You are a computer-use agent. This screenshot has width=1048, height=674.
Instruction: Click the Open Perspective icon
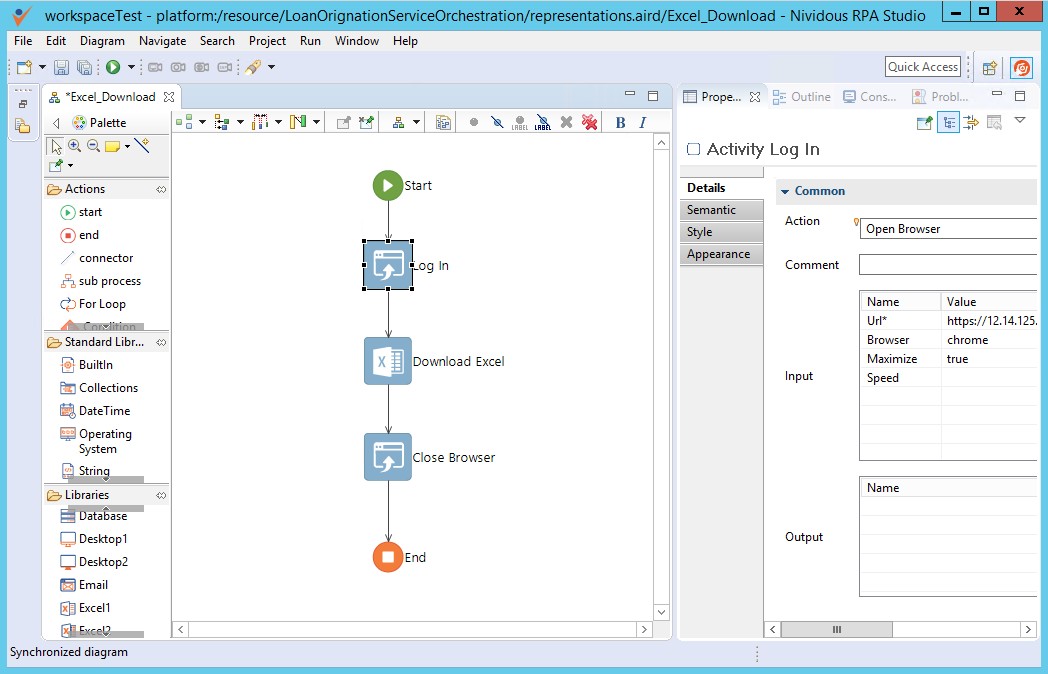tap(990, 67)
